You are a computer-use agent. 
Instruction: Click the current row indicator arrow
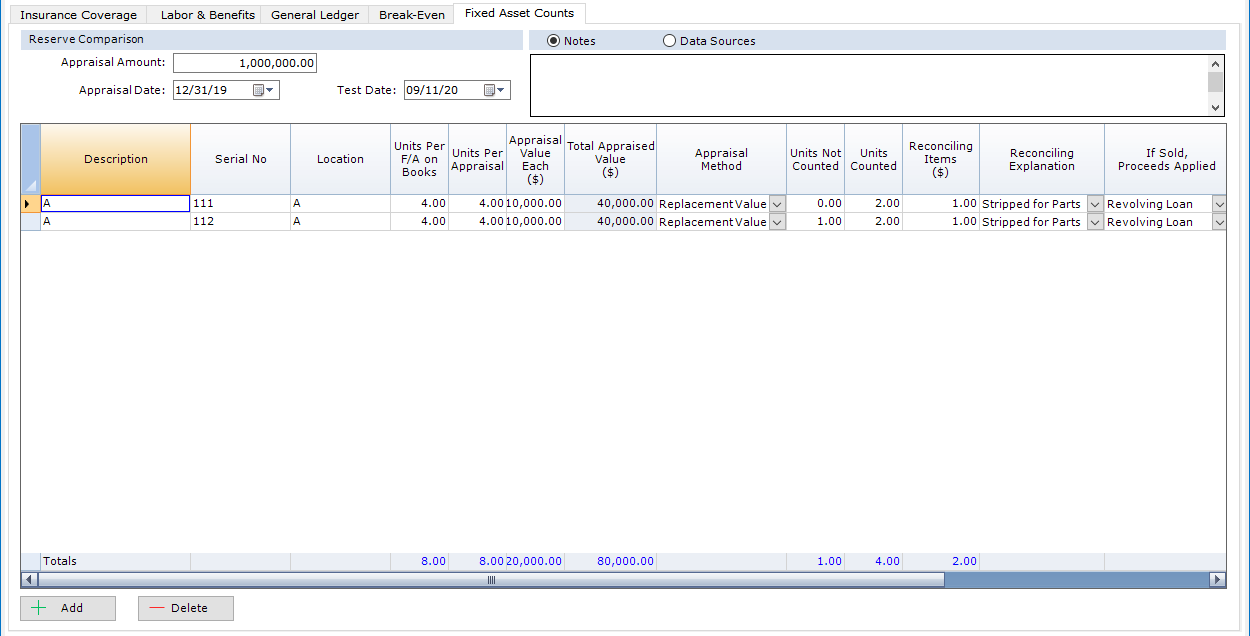[27, 204]
